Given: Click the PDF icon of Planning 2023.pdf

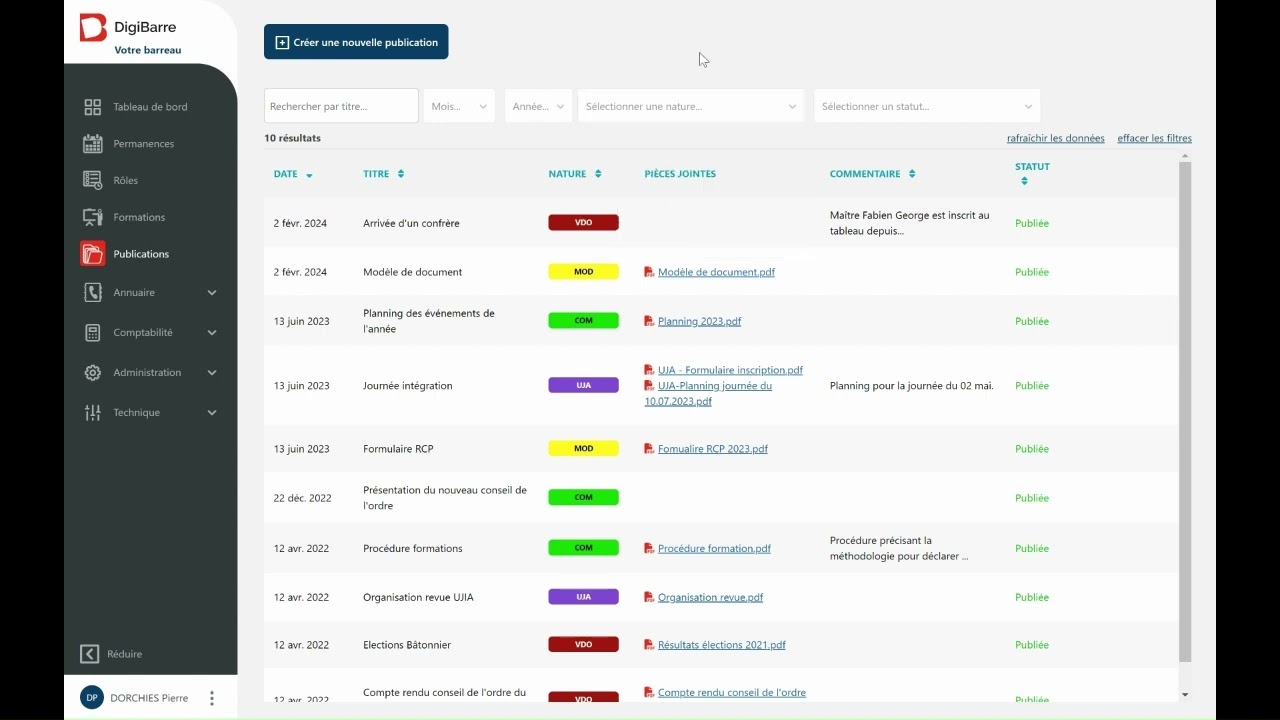Looking at the screenshot, I should coord(649,321).
